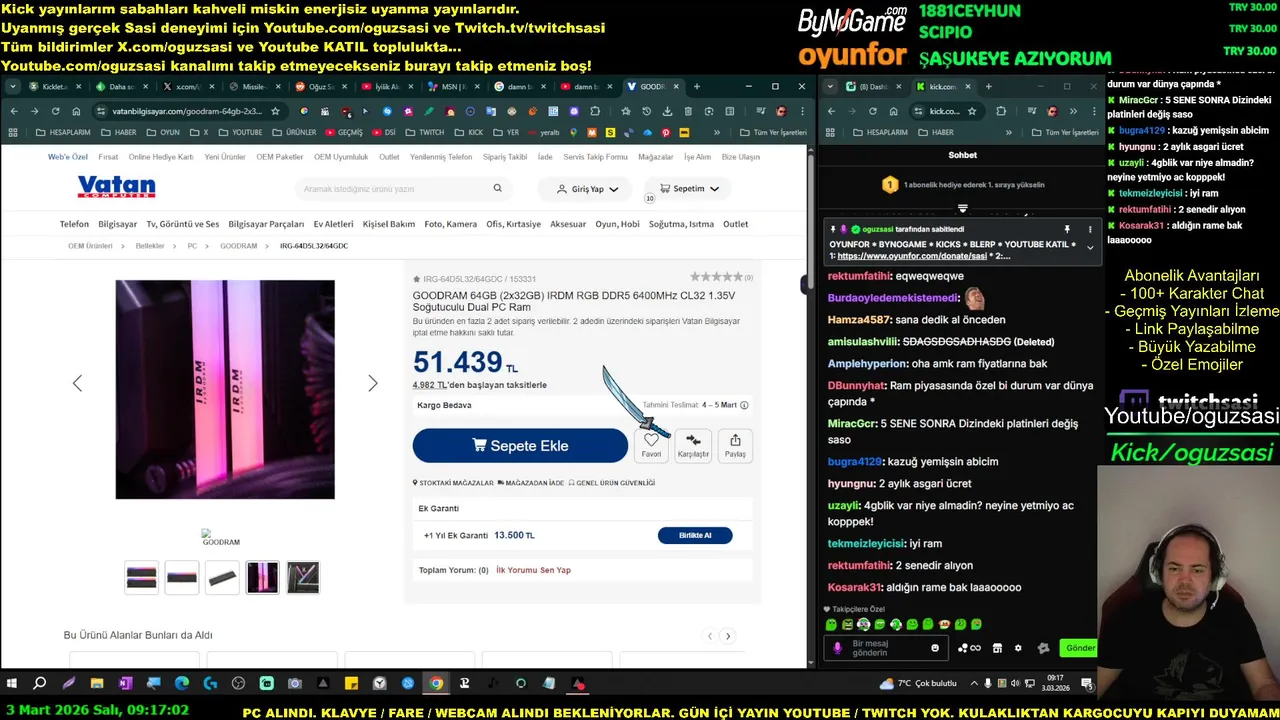Open Bilgisayar category menu
1280x720 pixels.
(x=117, y=224)
